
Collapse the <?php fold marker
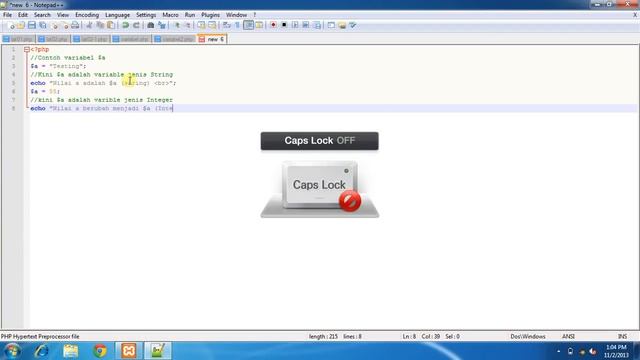coord(27,49)
